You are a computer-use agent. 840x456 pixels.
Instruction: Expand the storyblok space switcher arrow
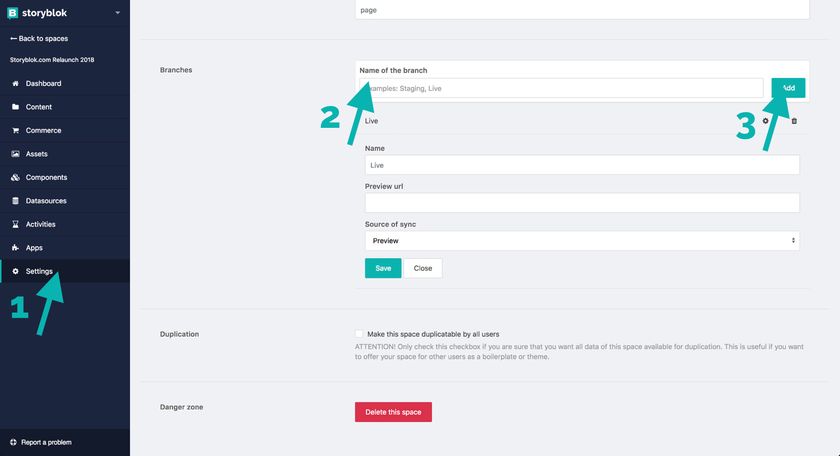(x=117, y=13)
